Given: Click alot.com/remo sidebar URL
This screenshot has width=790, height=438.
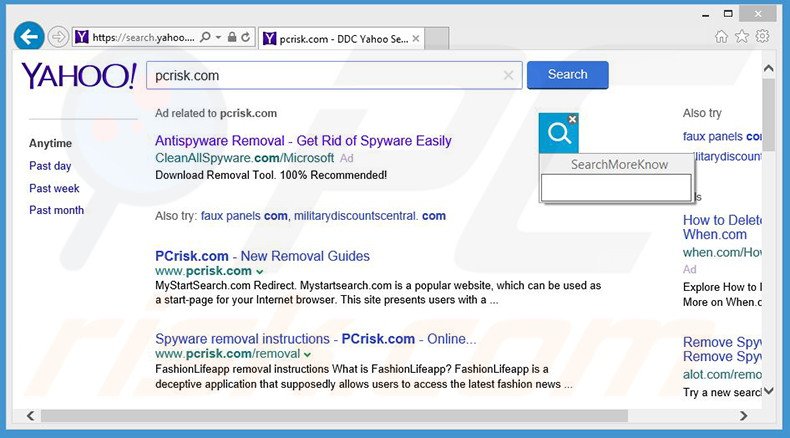Looking at the screenshot, I should (722, 374).
